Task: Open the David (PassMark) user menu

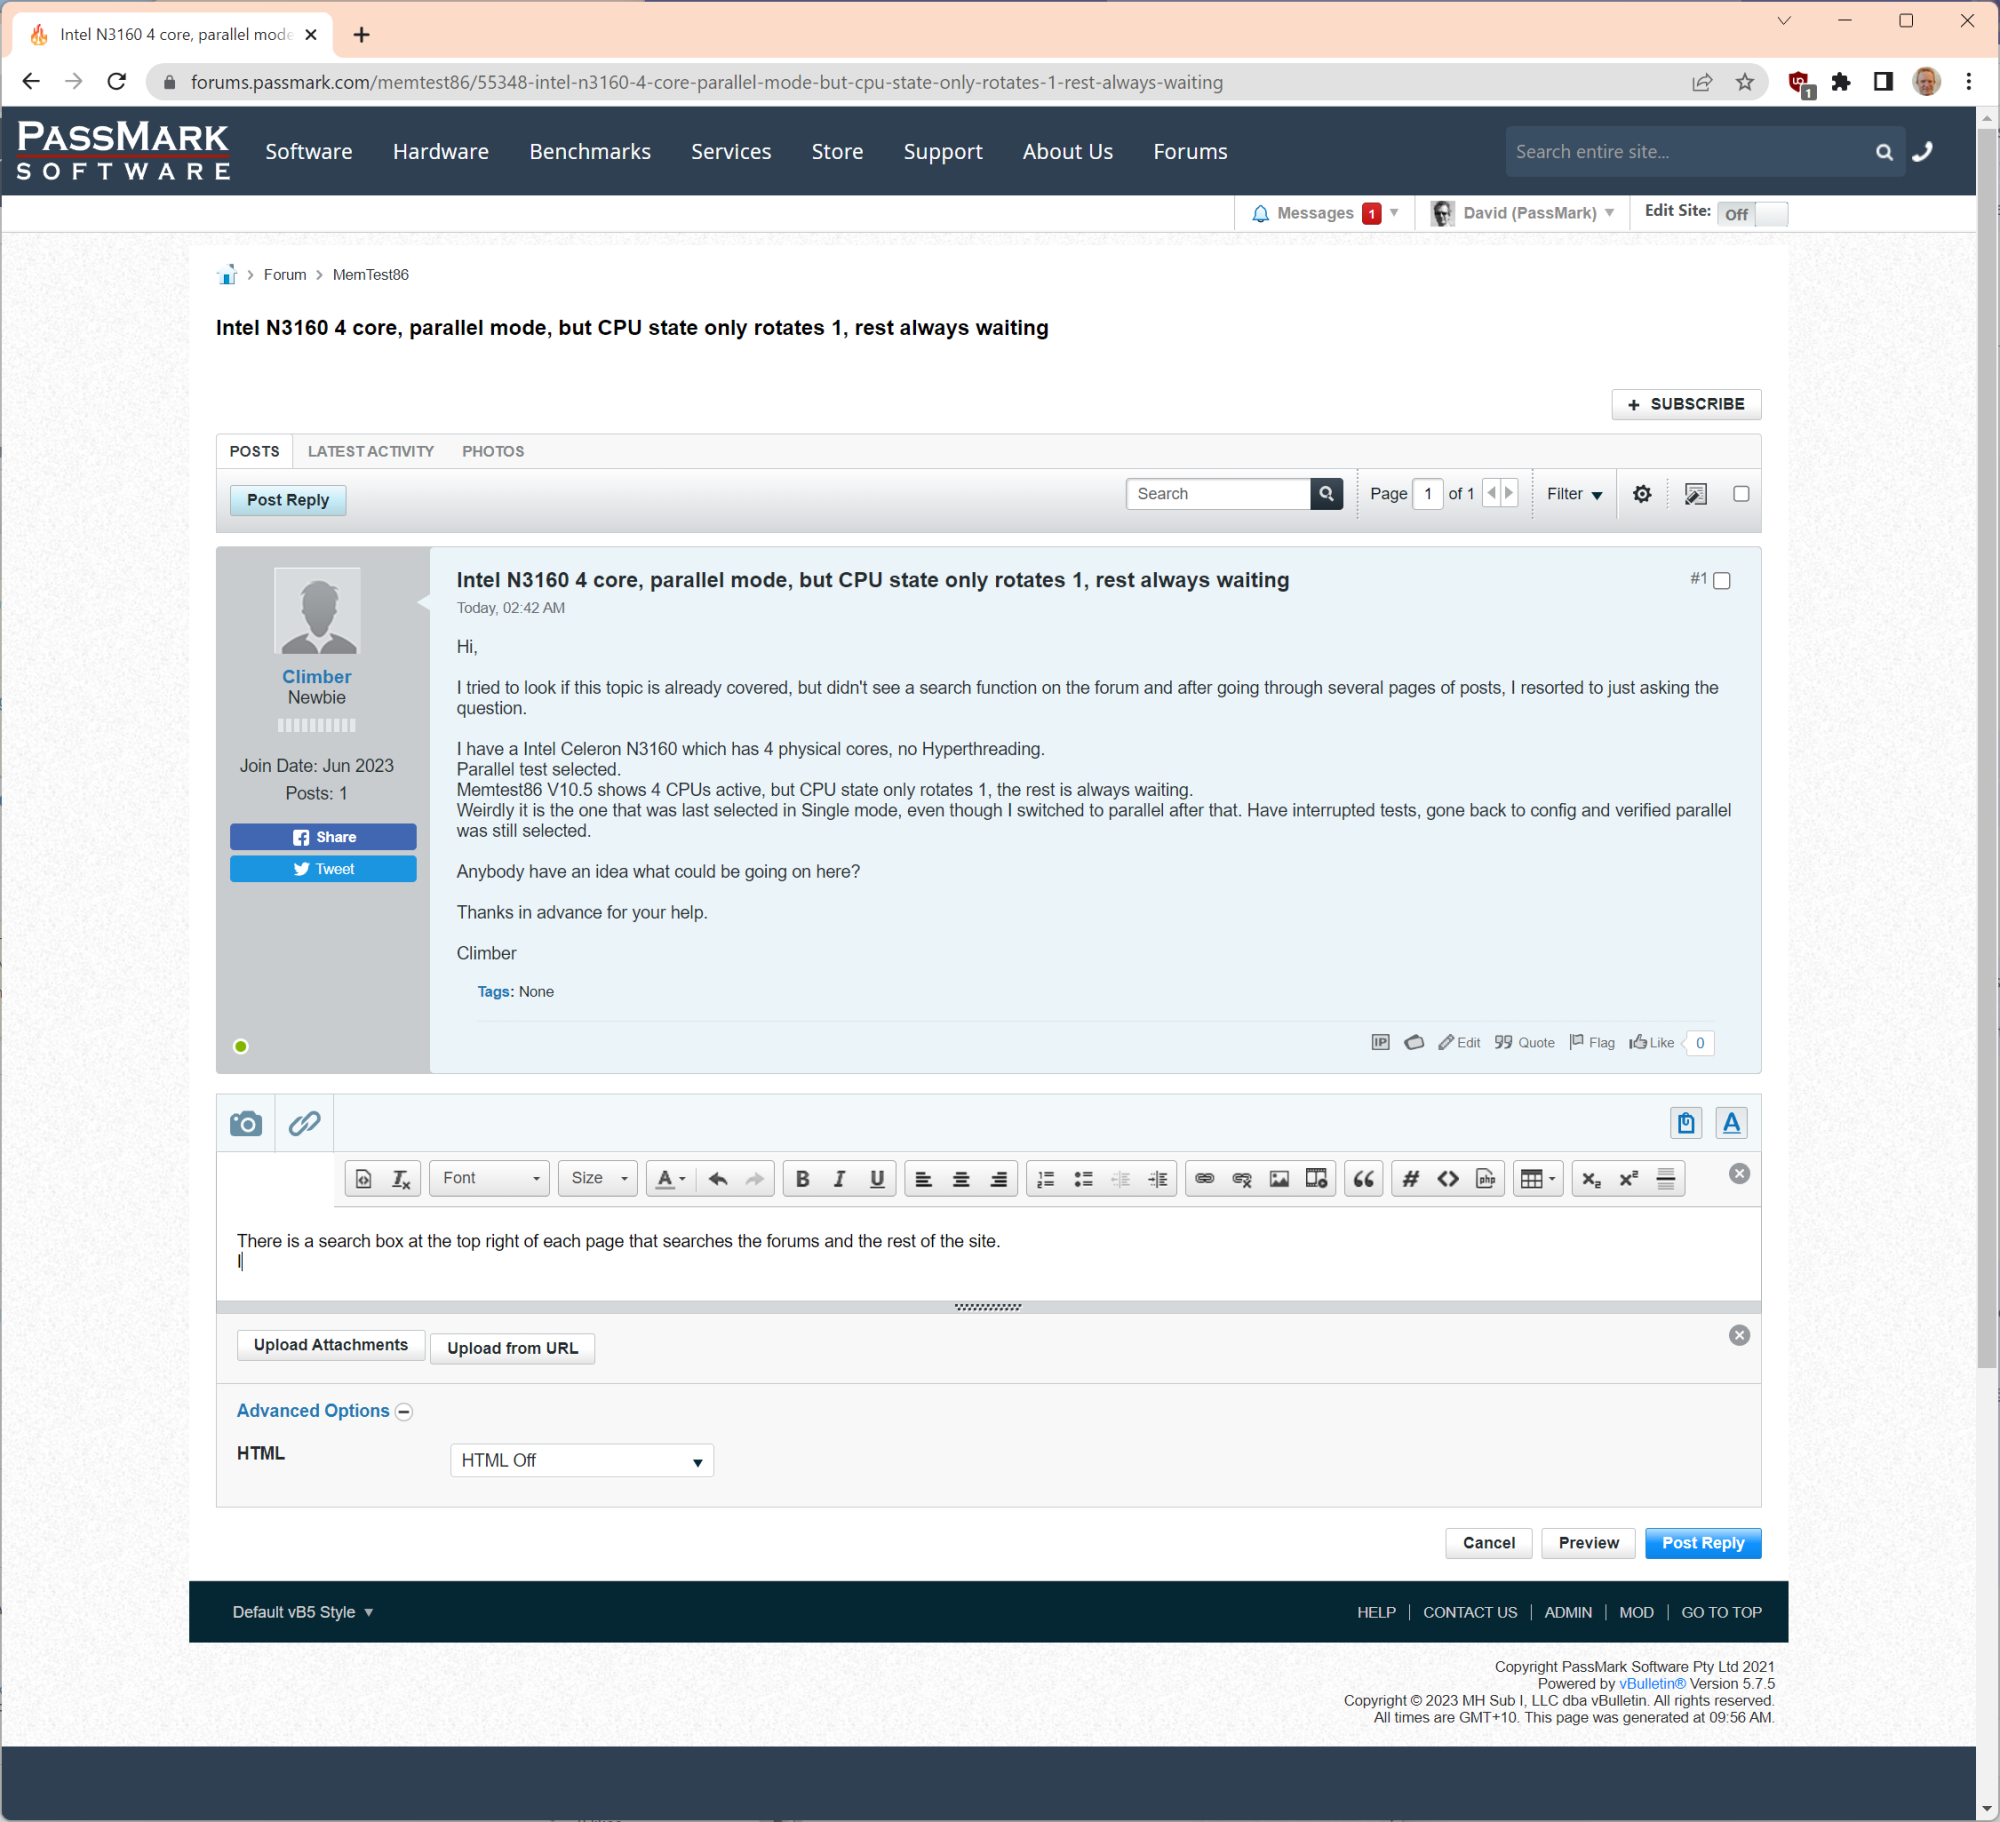Action: click(x=1523, y=213)
